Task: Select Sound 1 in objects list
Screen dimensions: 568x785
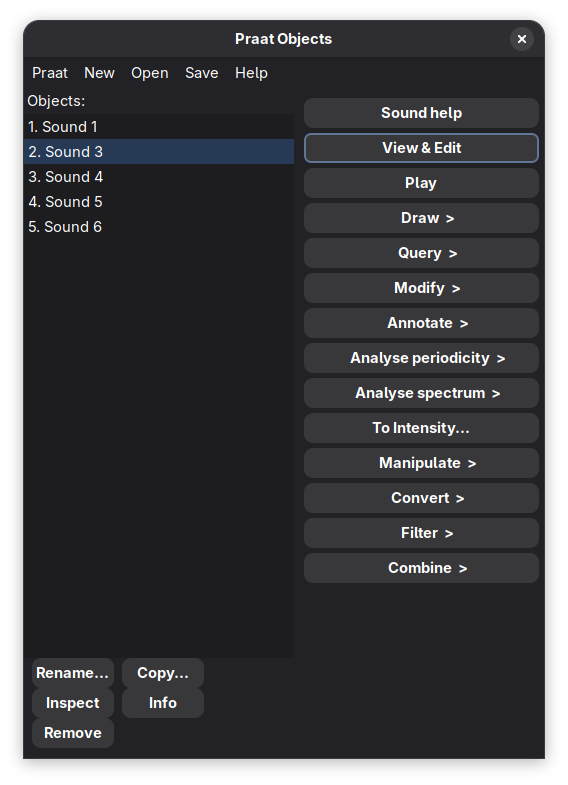Action: point(159,127)
